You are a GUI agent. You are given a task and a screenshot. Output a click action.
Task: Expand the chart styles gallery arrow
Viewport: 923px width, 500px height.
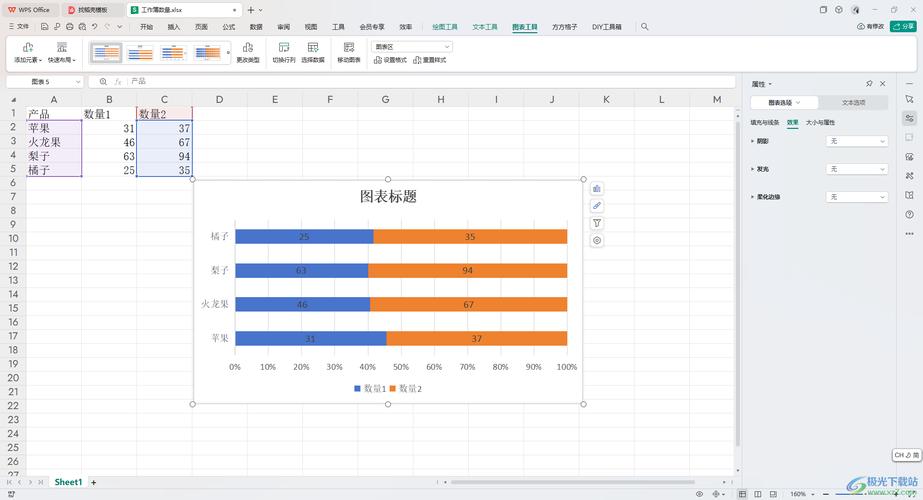228,53
